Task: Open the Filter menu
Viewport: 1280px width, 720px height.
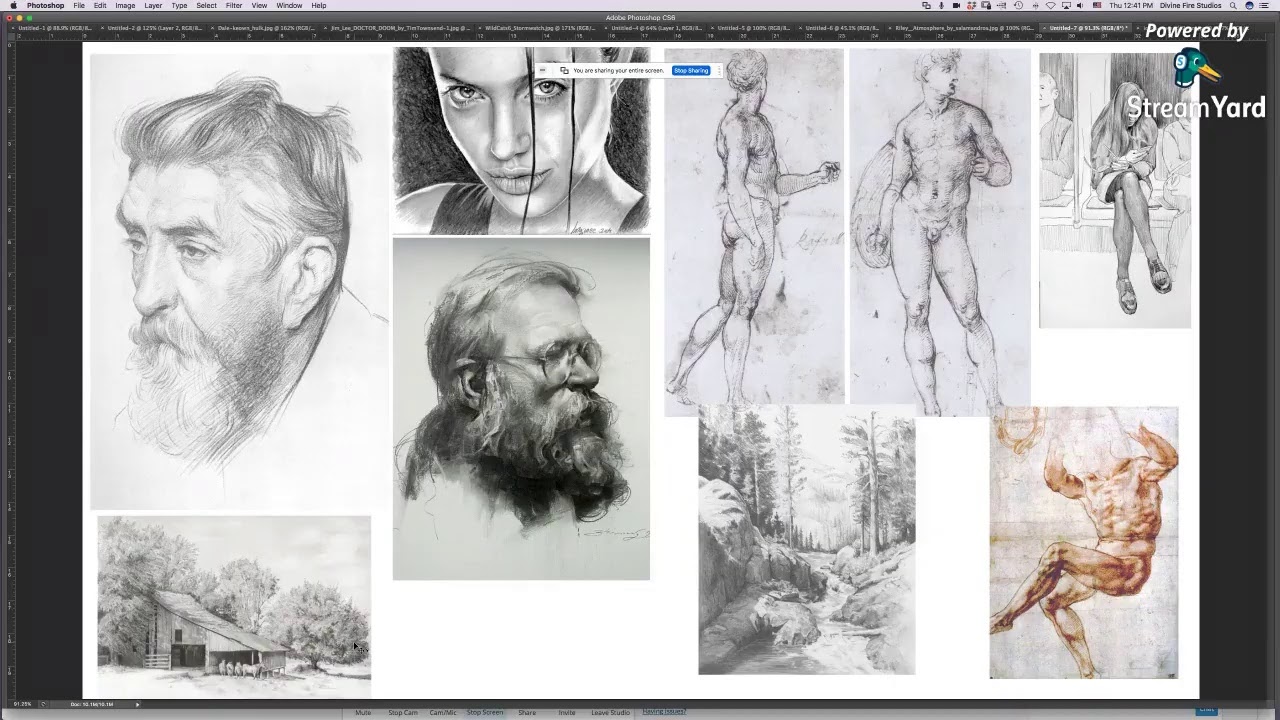Action: click(233, 6)
